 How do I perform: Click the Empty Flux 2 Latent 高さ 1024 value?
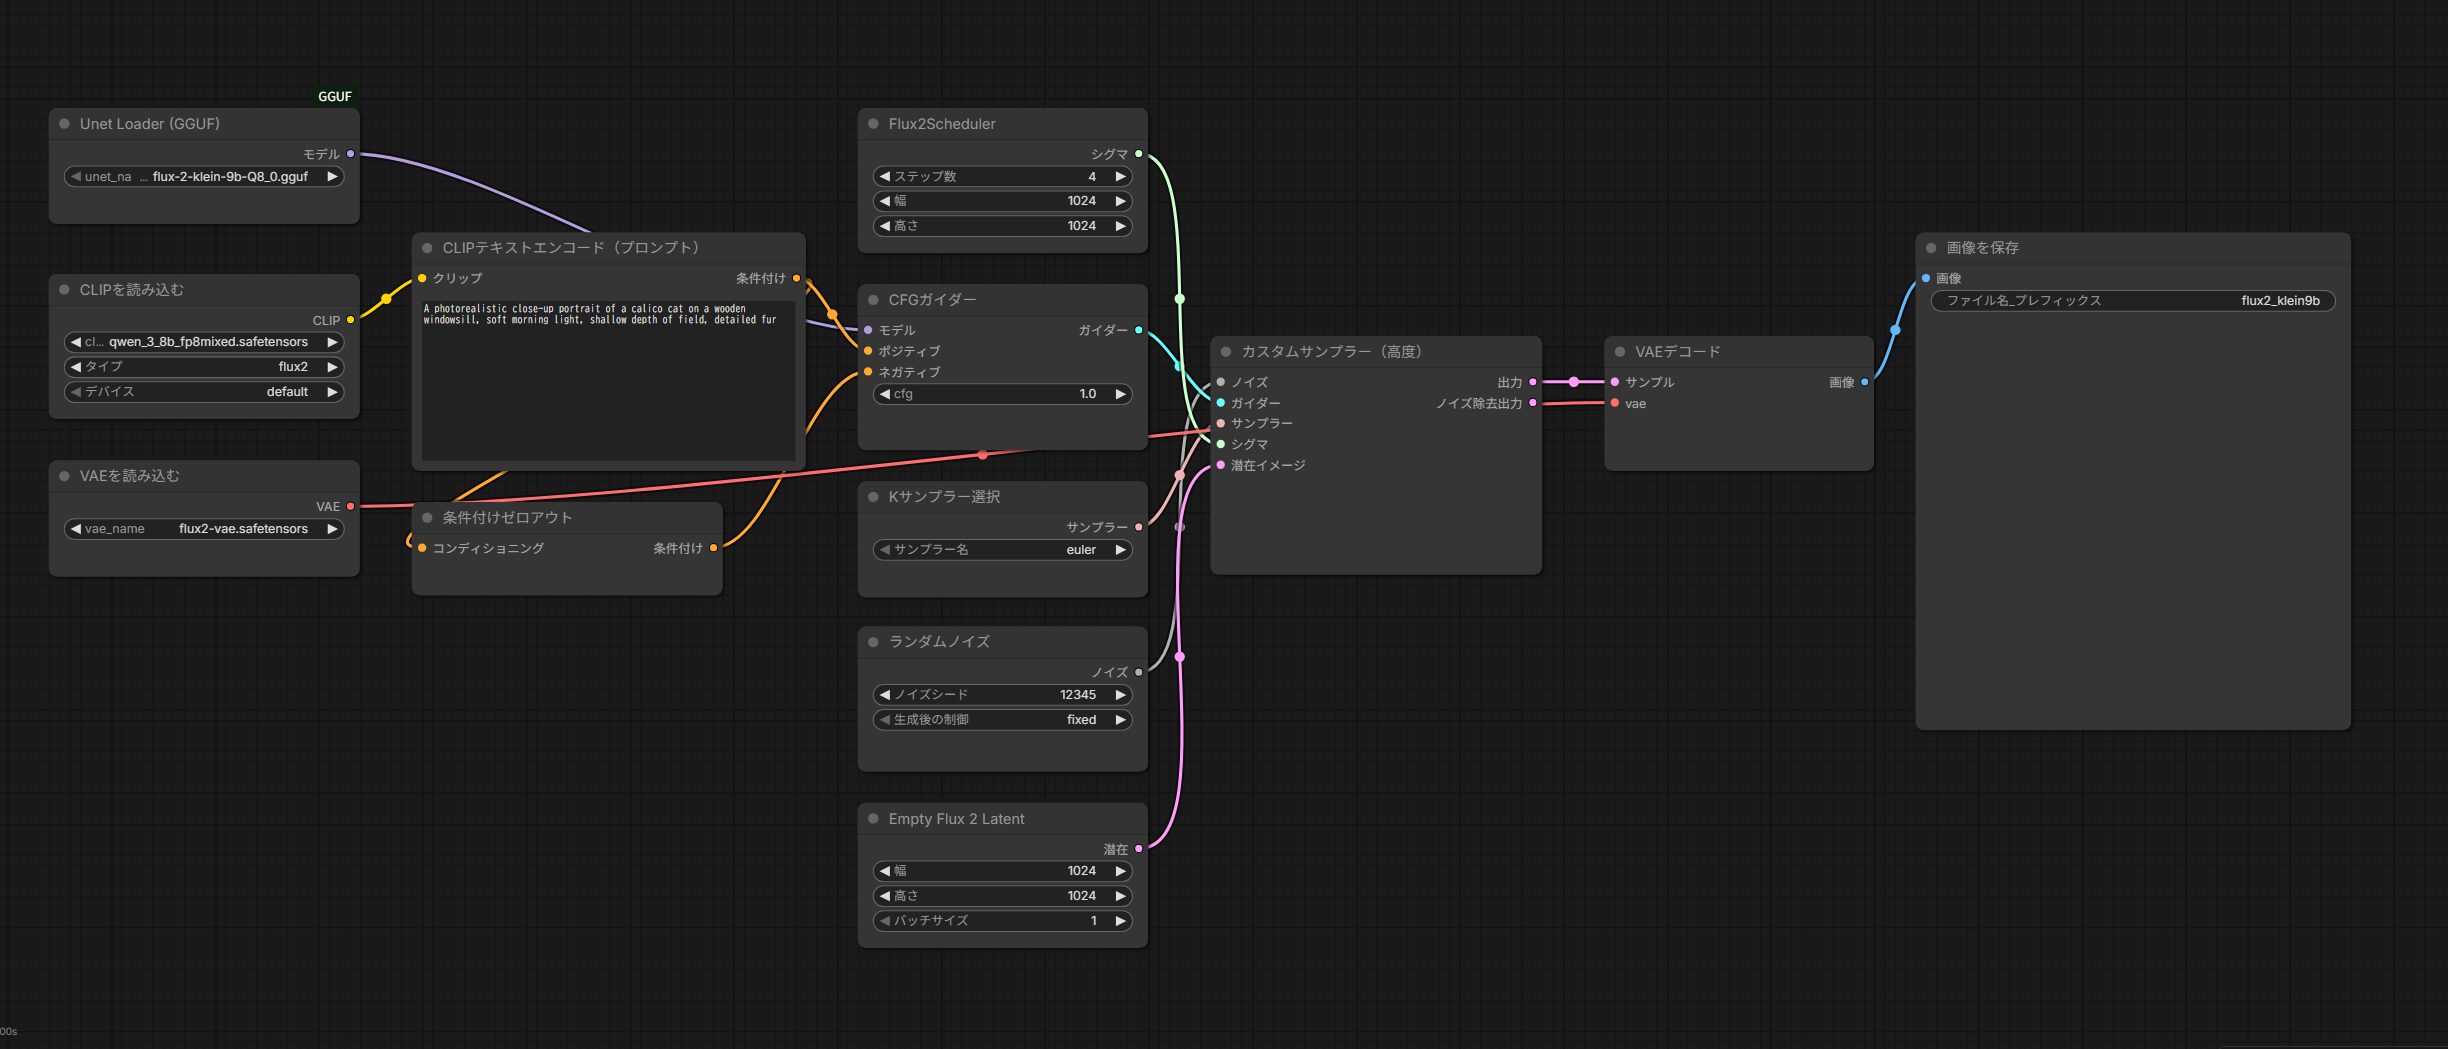(x=1002, y=896)
